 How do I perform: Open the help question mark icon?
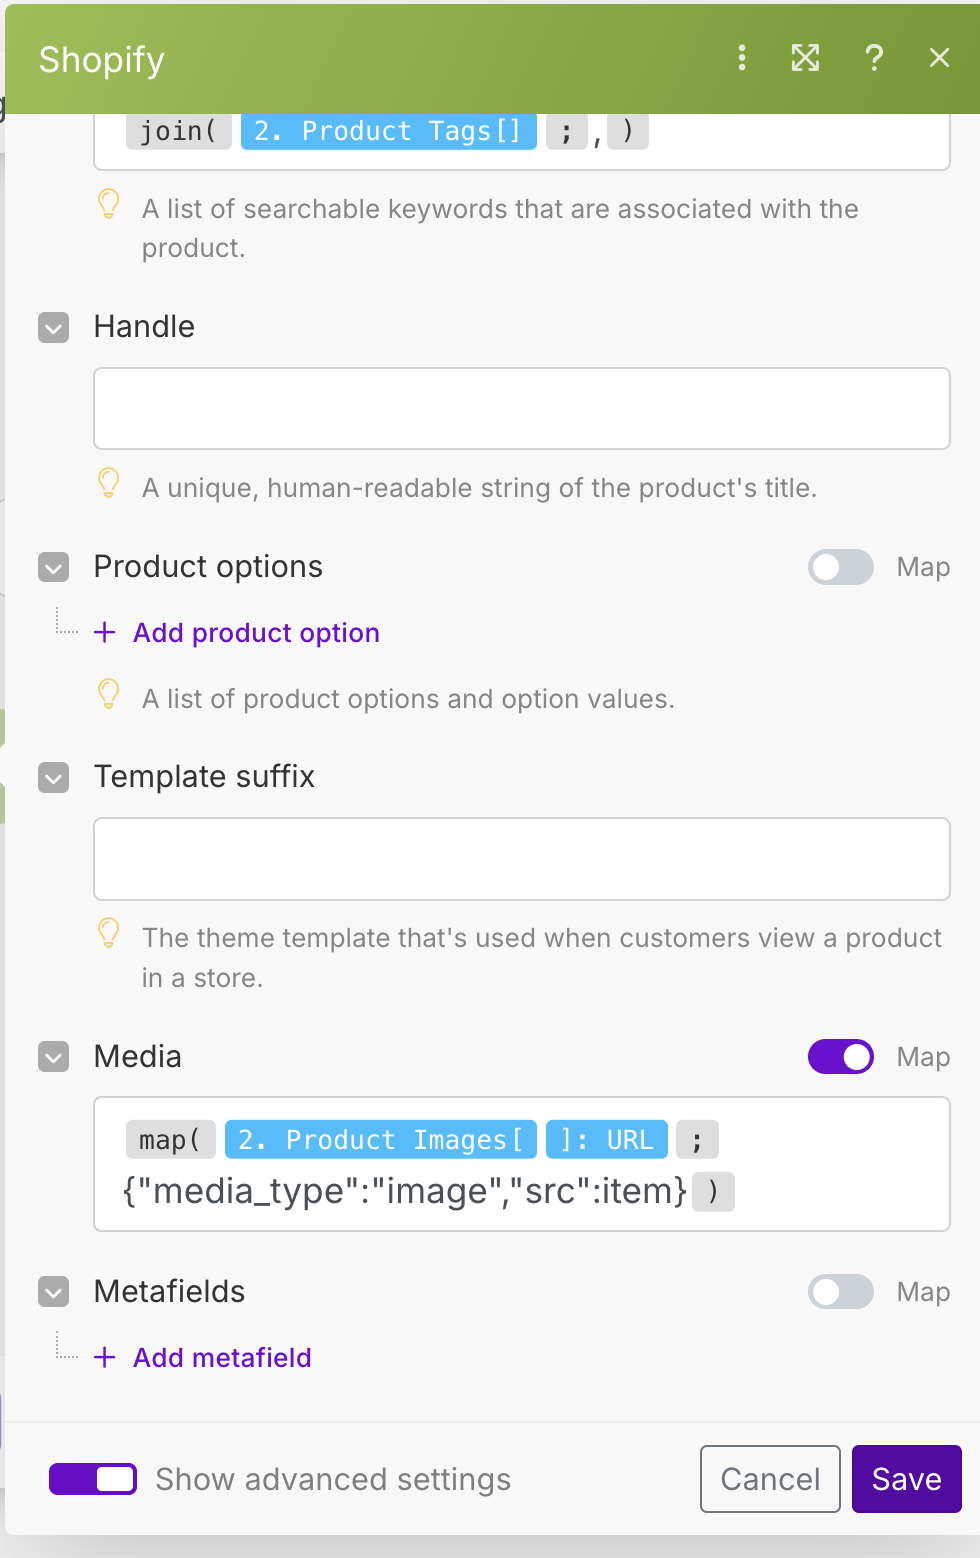pyautogui.click(x=873, y=58)
